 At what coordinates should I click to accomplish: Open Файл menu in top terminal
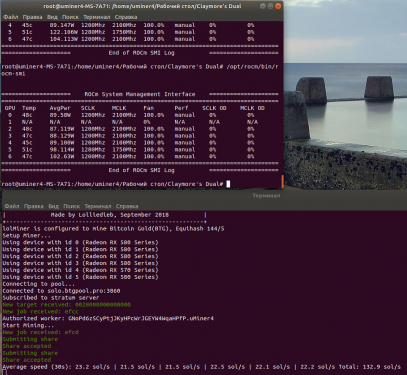coord(11,17)
